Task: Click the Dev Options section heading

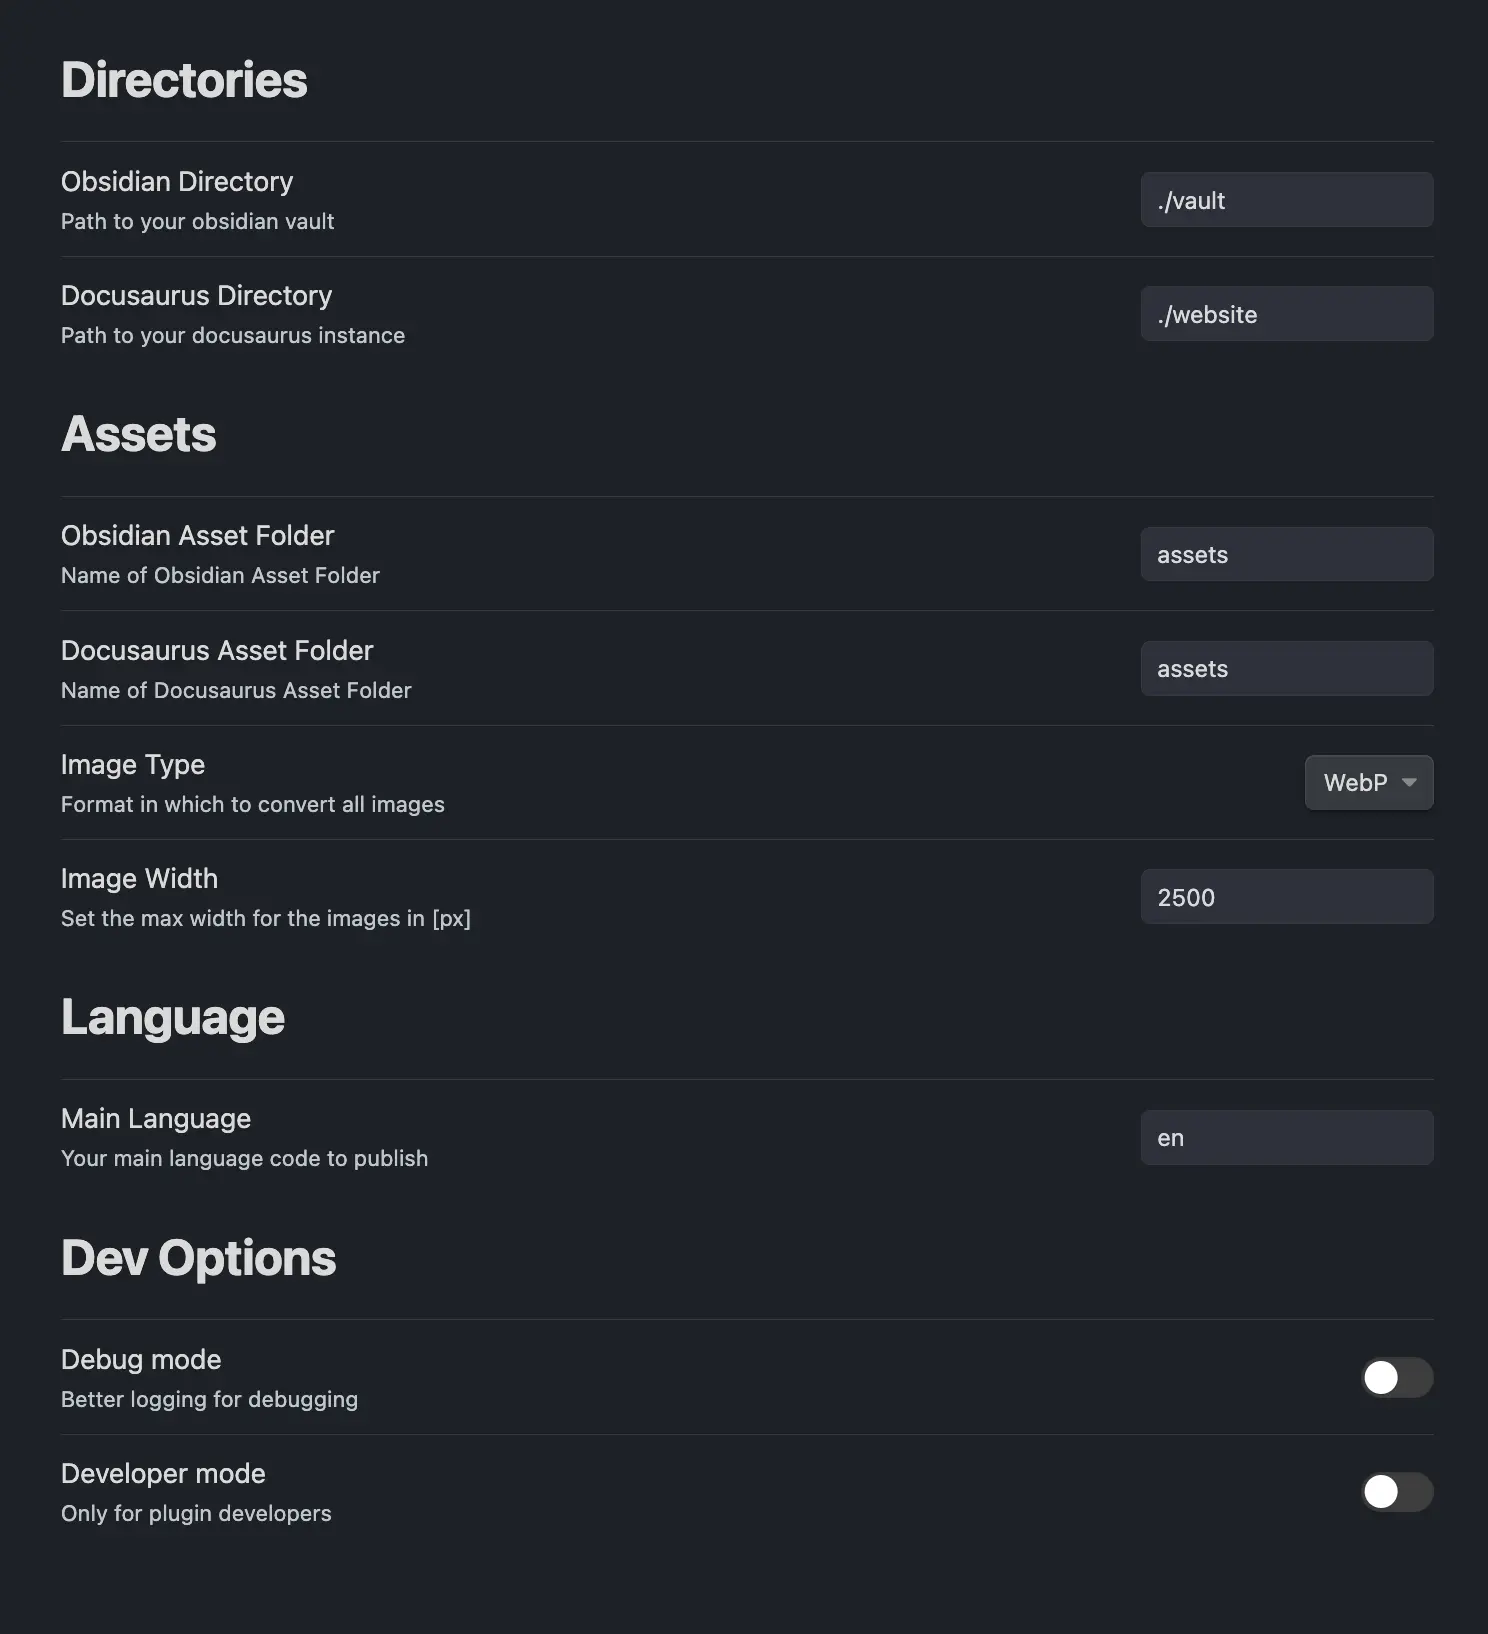Action: (x=198, y=1258)
